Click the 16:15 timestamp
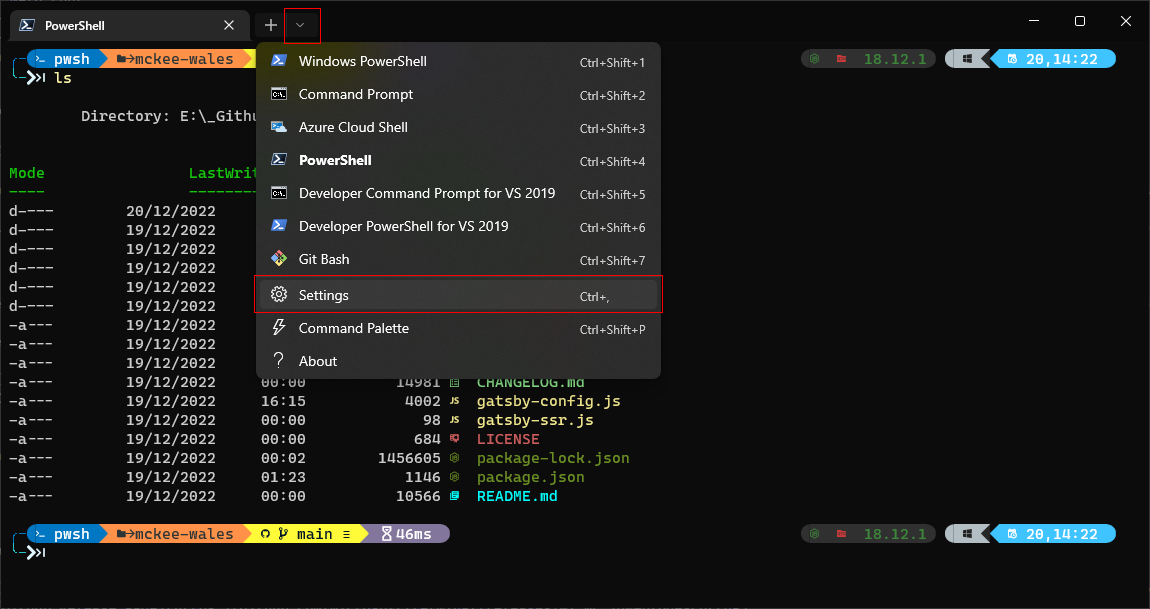Screen dimensions: 1150x609 tap(283, 401)
